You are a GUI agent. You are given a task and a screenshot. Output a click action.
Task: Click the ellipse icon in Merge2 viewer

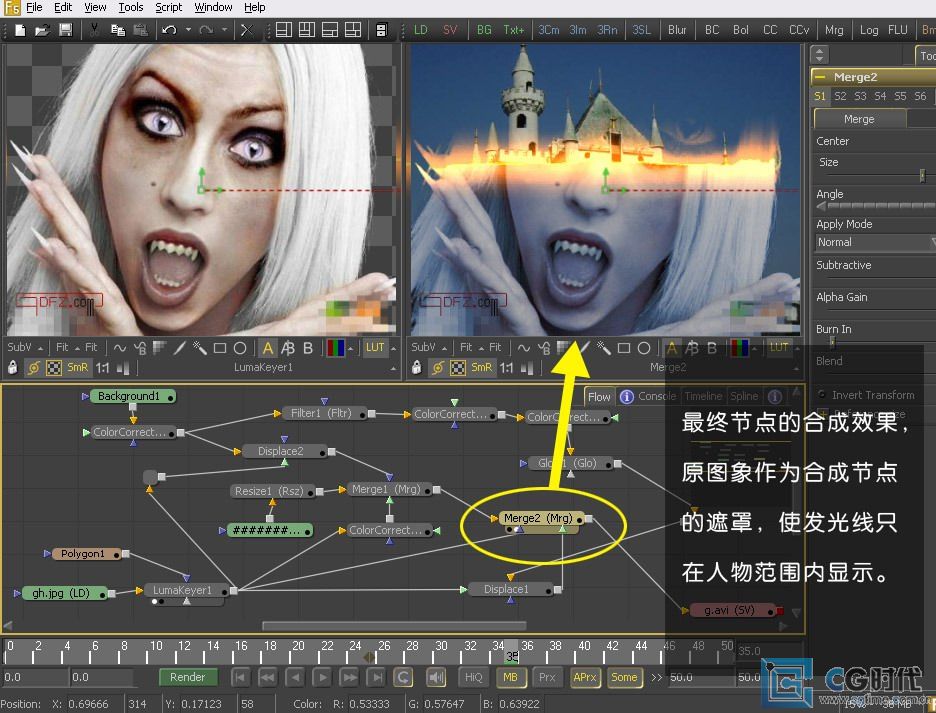[x=644, y=348]
